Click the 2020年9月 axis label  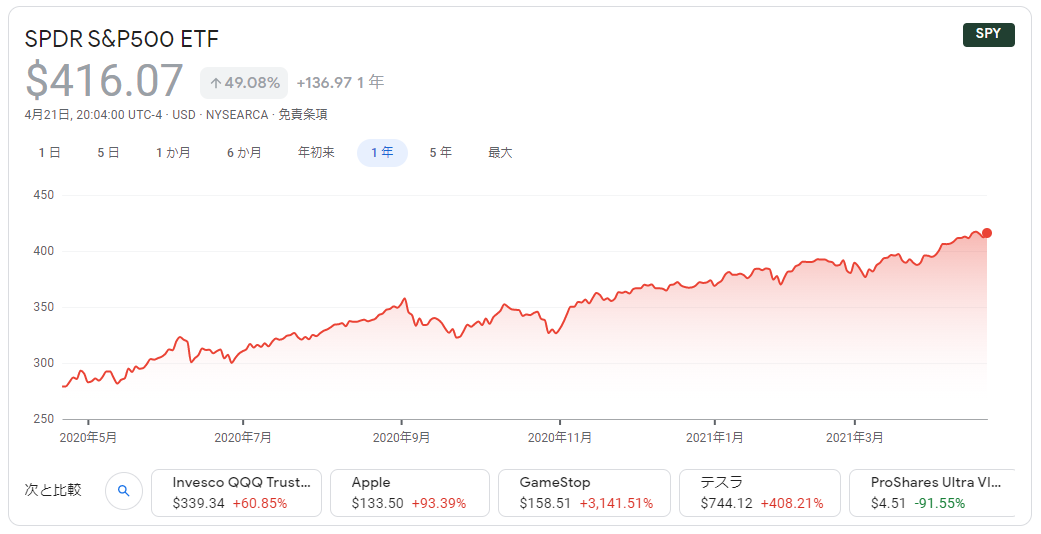[x=402, y=438]
